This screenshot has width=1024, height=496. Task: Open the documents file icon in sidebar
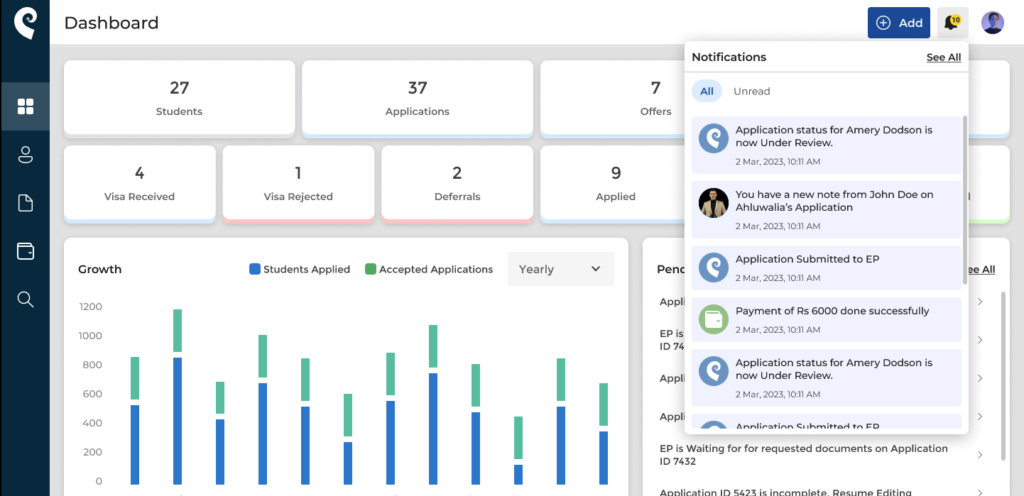(x=25, y=203)
